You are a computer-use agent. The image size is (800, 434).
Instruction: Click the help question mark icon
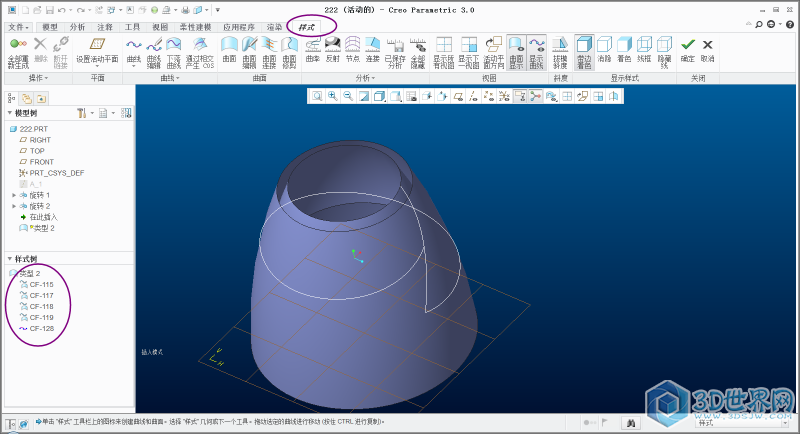click(790, 24)
